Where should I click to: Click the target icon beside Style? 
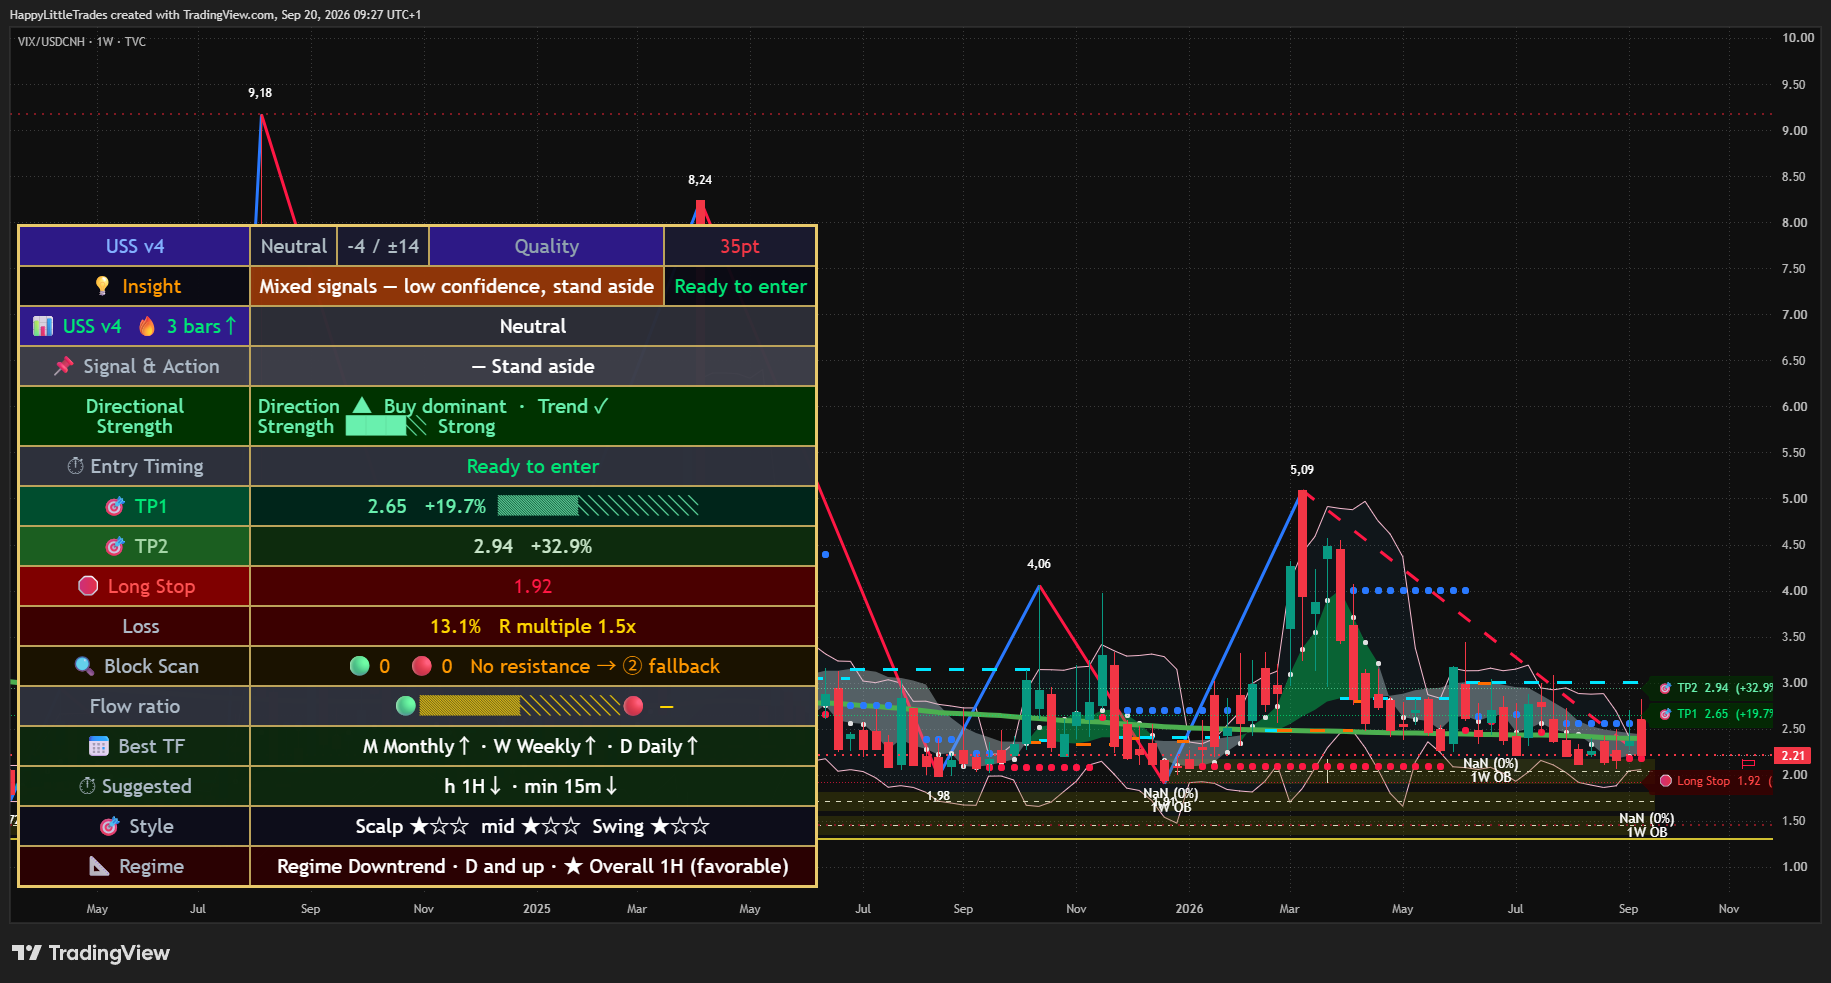pyautogui.click(x=109, y=826)
